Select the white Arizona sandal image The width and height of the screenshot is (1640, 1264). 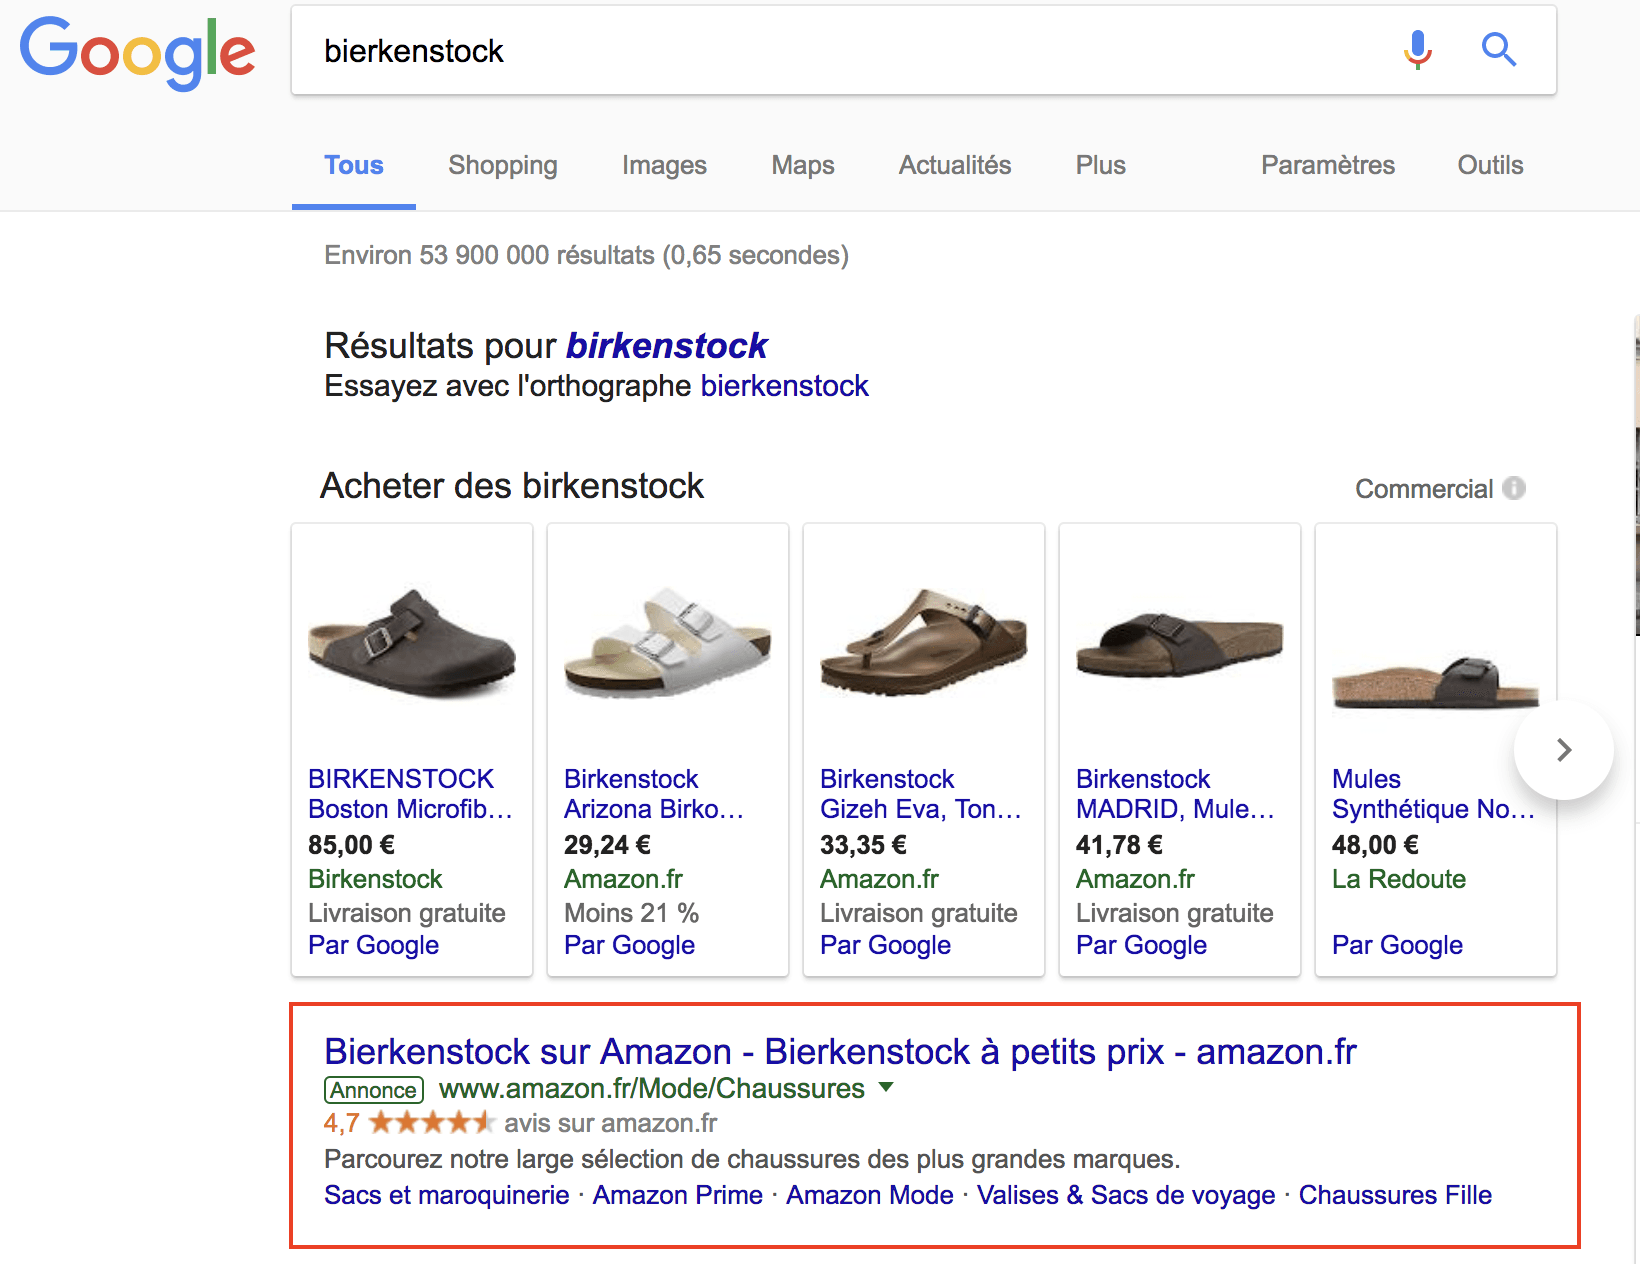coord(668,642)
